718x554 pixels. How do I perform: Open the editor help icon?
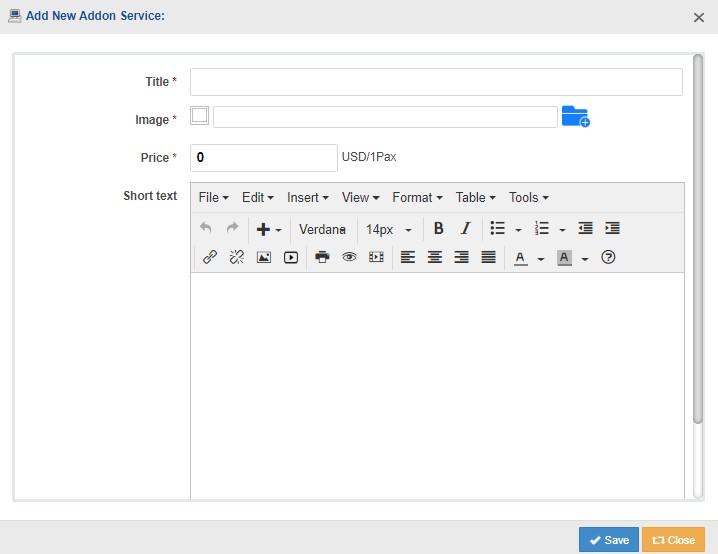click(x=608, y=257)
